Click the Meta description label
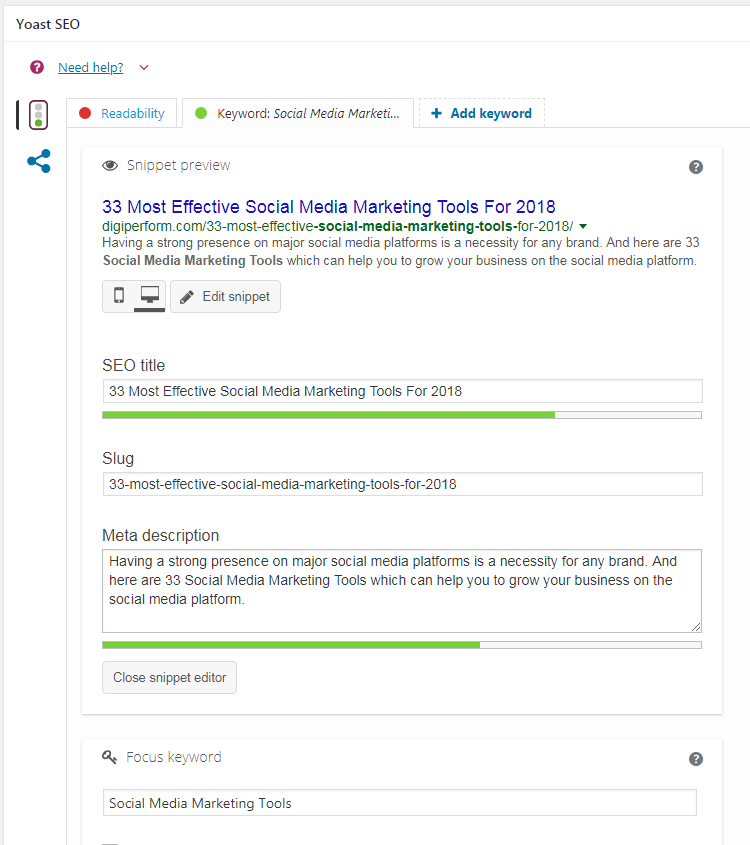Image resolution: width=750 pixels, height=845 pixels. (x=161, y=536)
